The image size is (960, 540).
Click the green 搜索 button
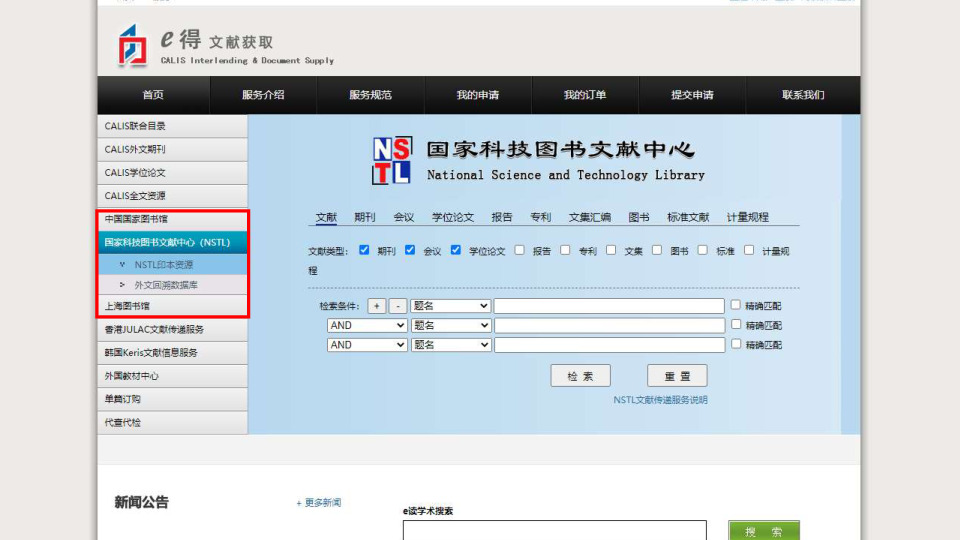[x=764, y=531]
